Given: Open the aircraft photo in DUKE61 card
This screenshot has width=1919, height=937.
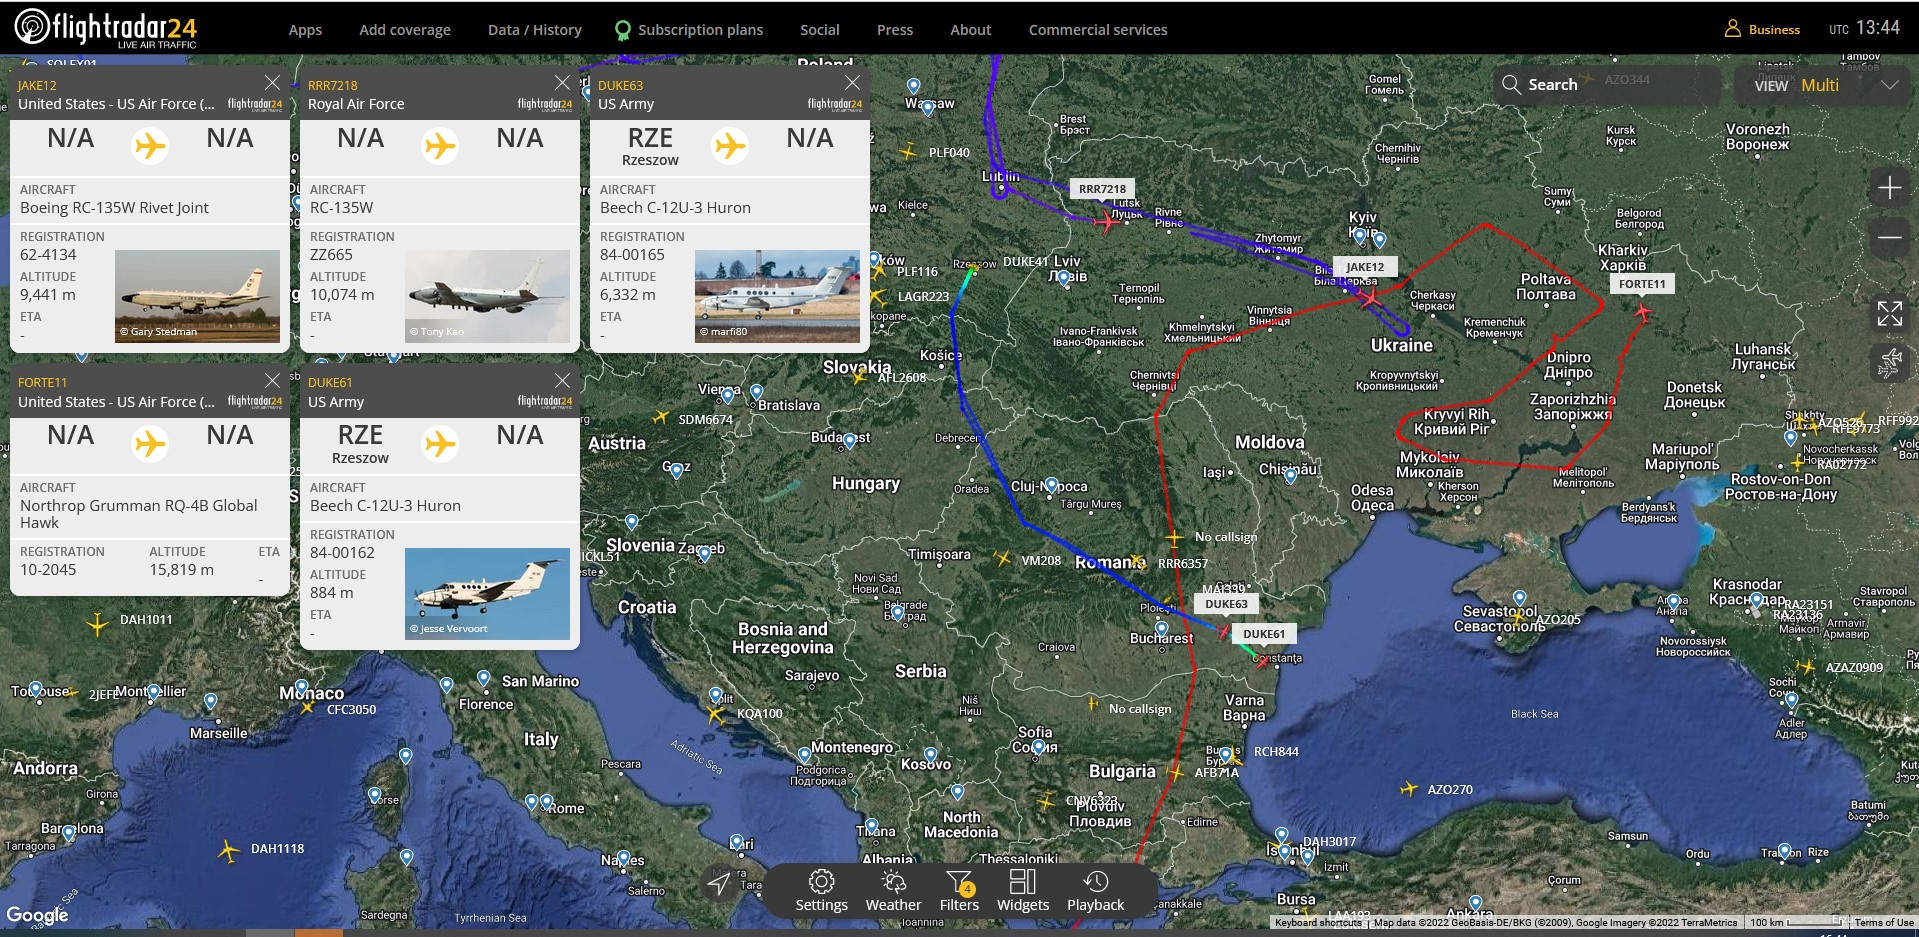Looking at the screenshot, I should click(x=487, y=594).
